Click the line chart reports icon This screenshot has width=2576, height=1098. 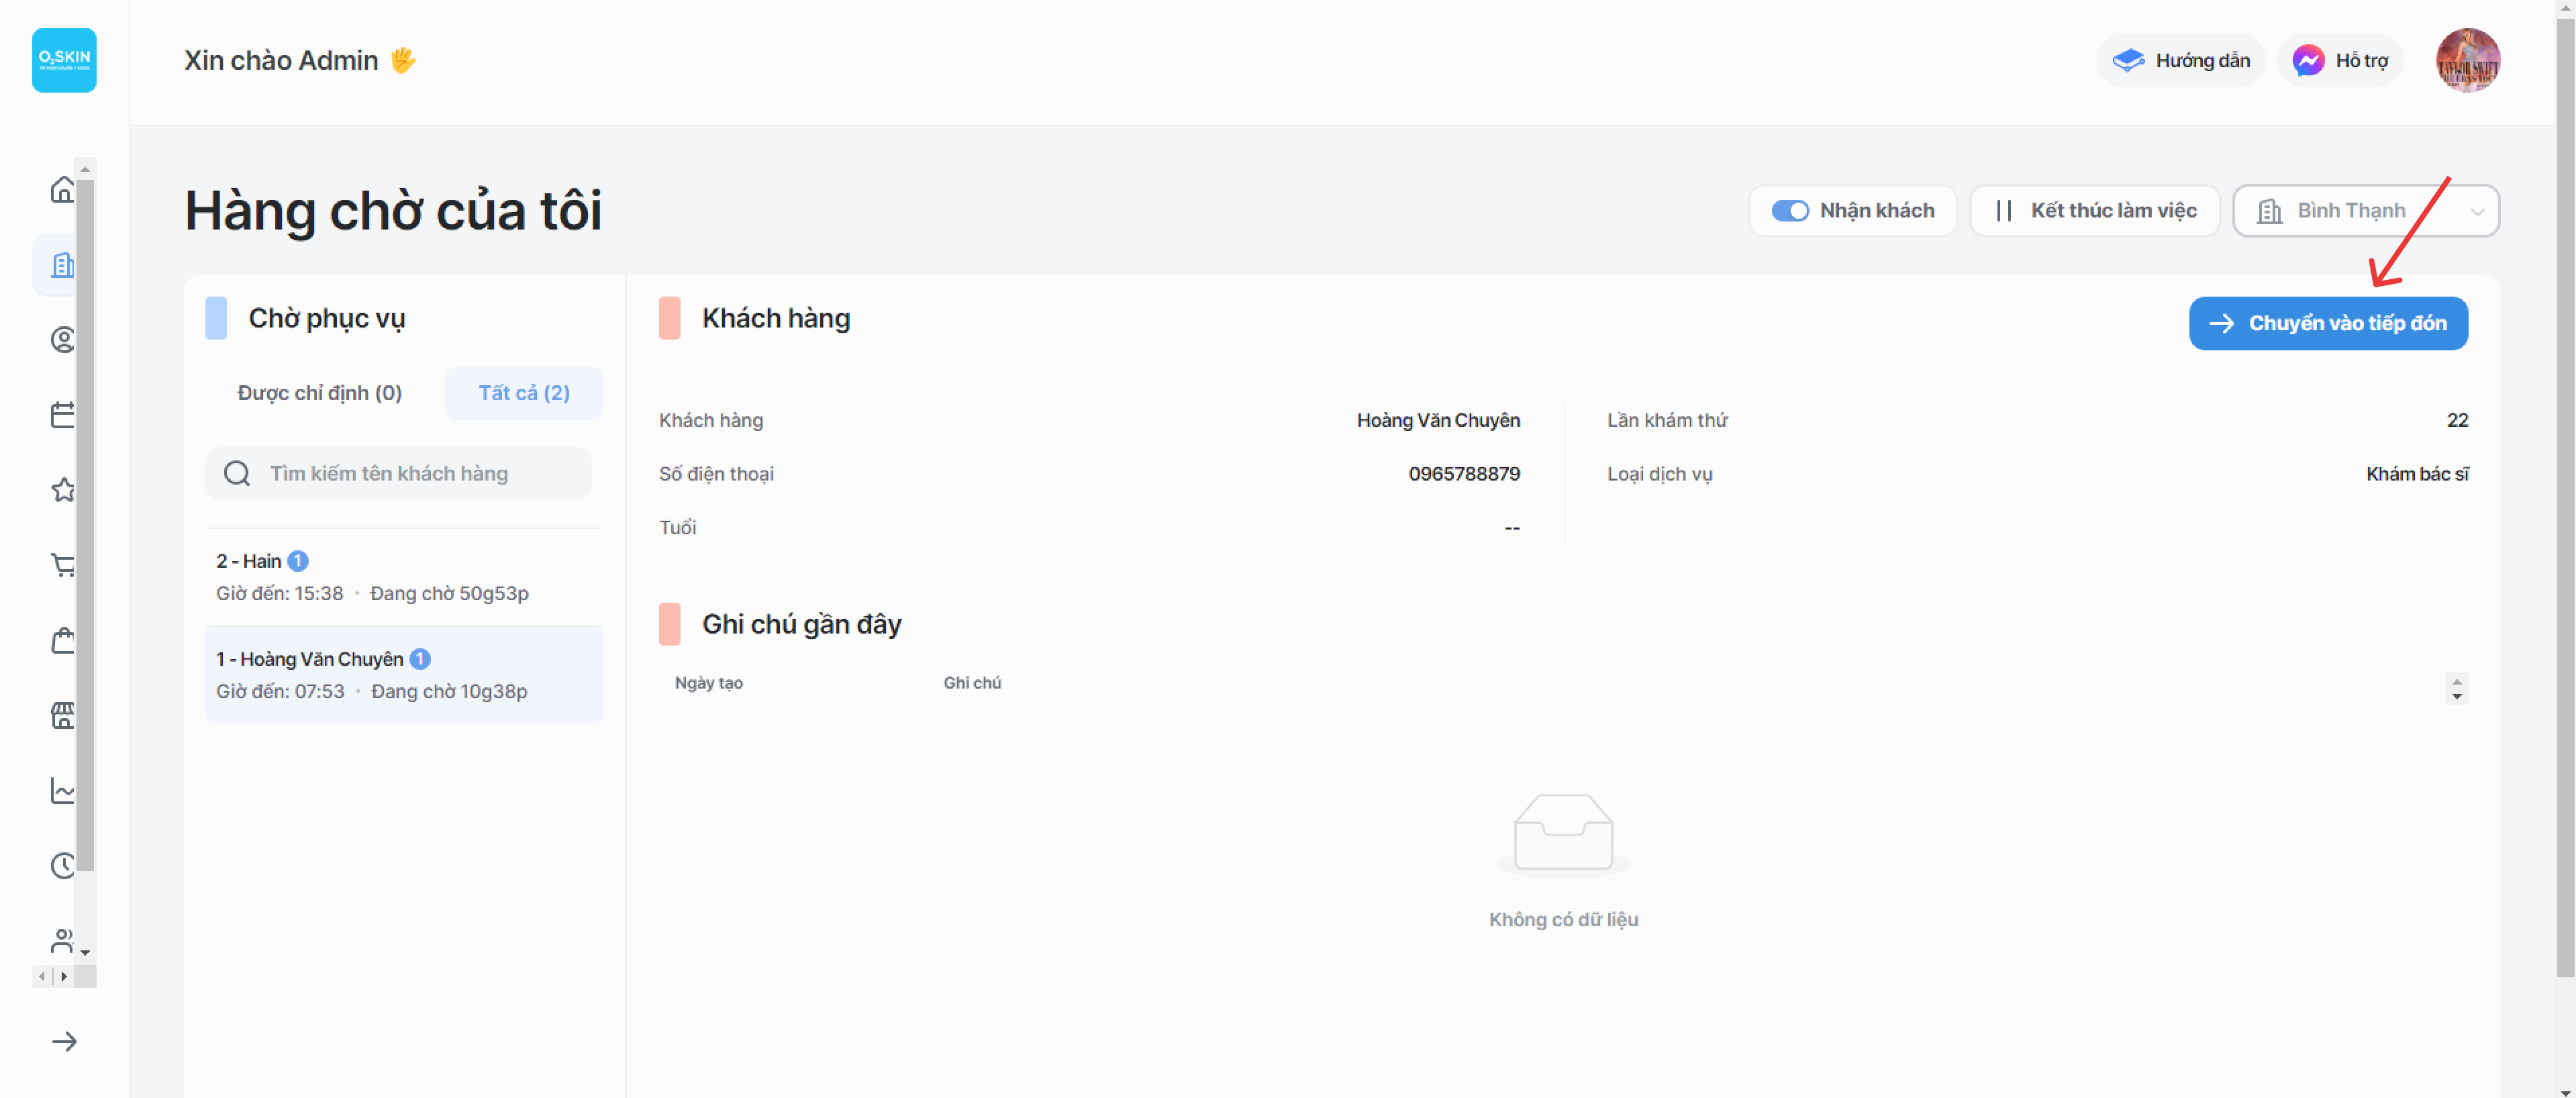point(62,791)
